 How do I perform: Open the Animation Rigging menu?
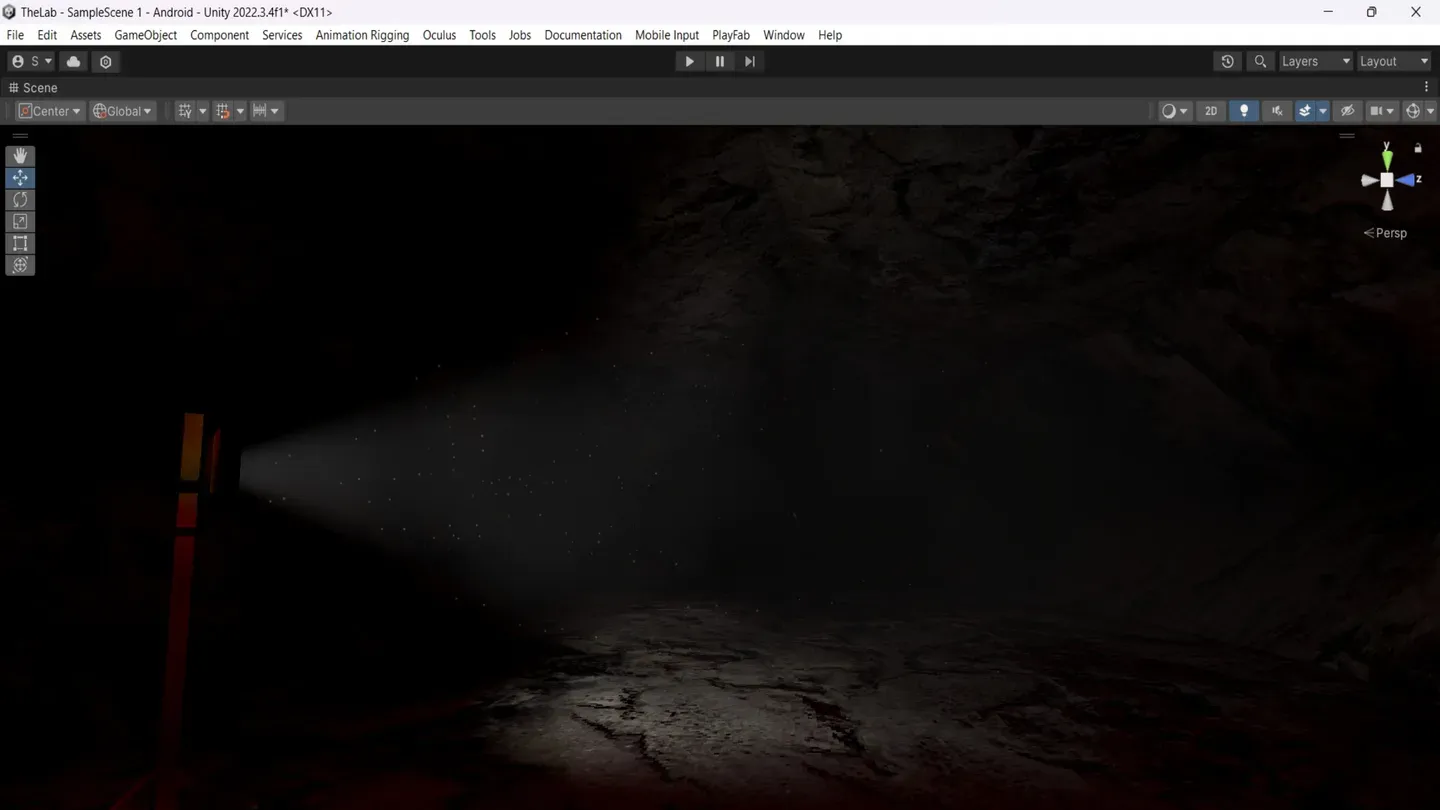(362, 35)
